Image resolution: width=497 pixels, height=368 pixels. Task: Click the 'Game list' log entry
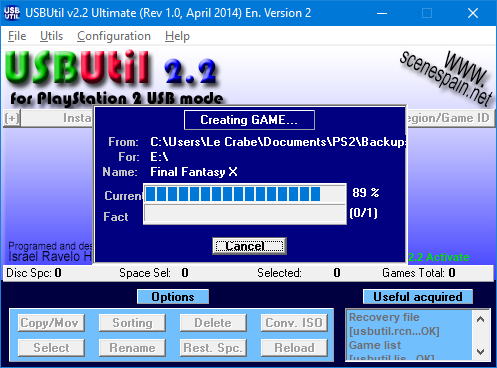375,345
